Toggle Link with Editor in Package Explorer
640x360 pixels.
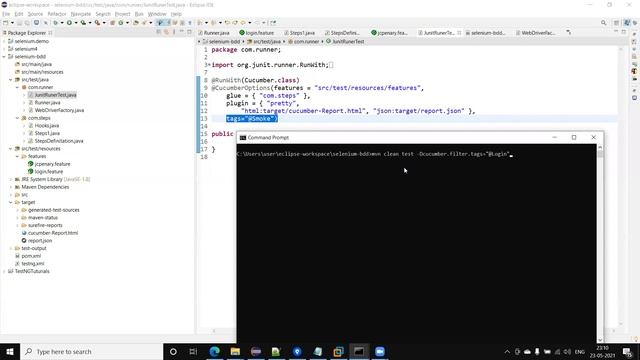coord(166,32)
